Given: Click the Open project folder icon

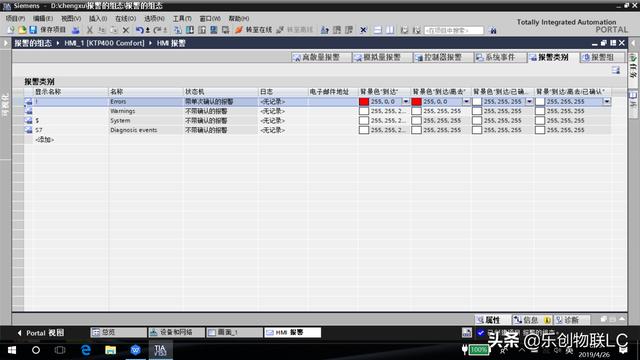Looking at the screenshot, I should 22,30.
